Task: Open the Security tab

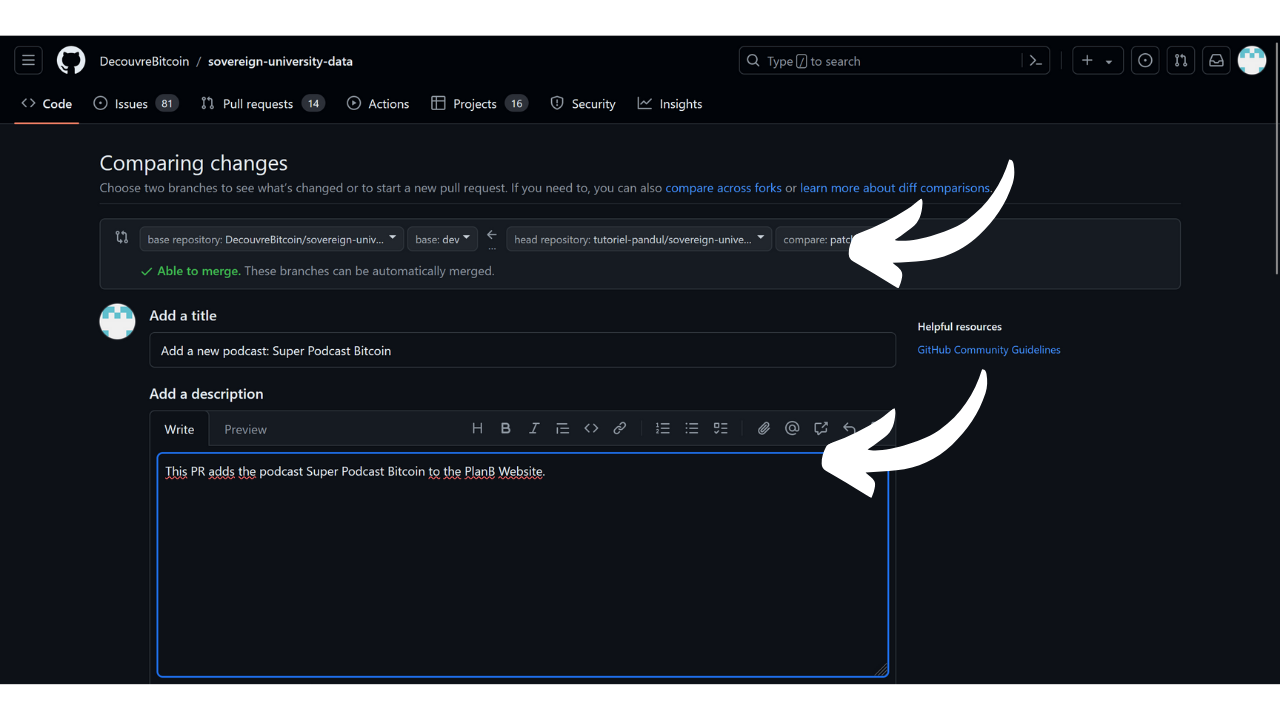Action: point(583,104)
